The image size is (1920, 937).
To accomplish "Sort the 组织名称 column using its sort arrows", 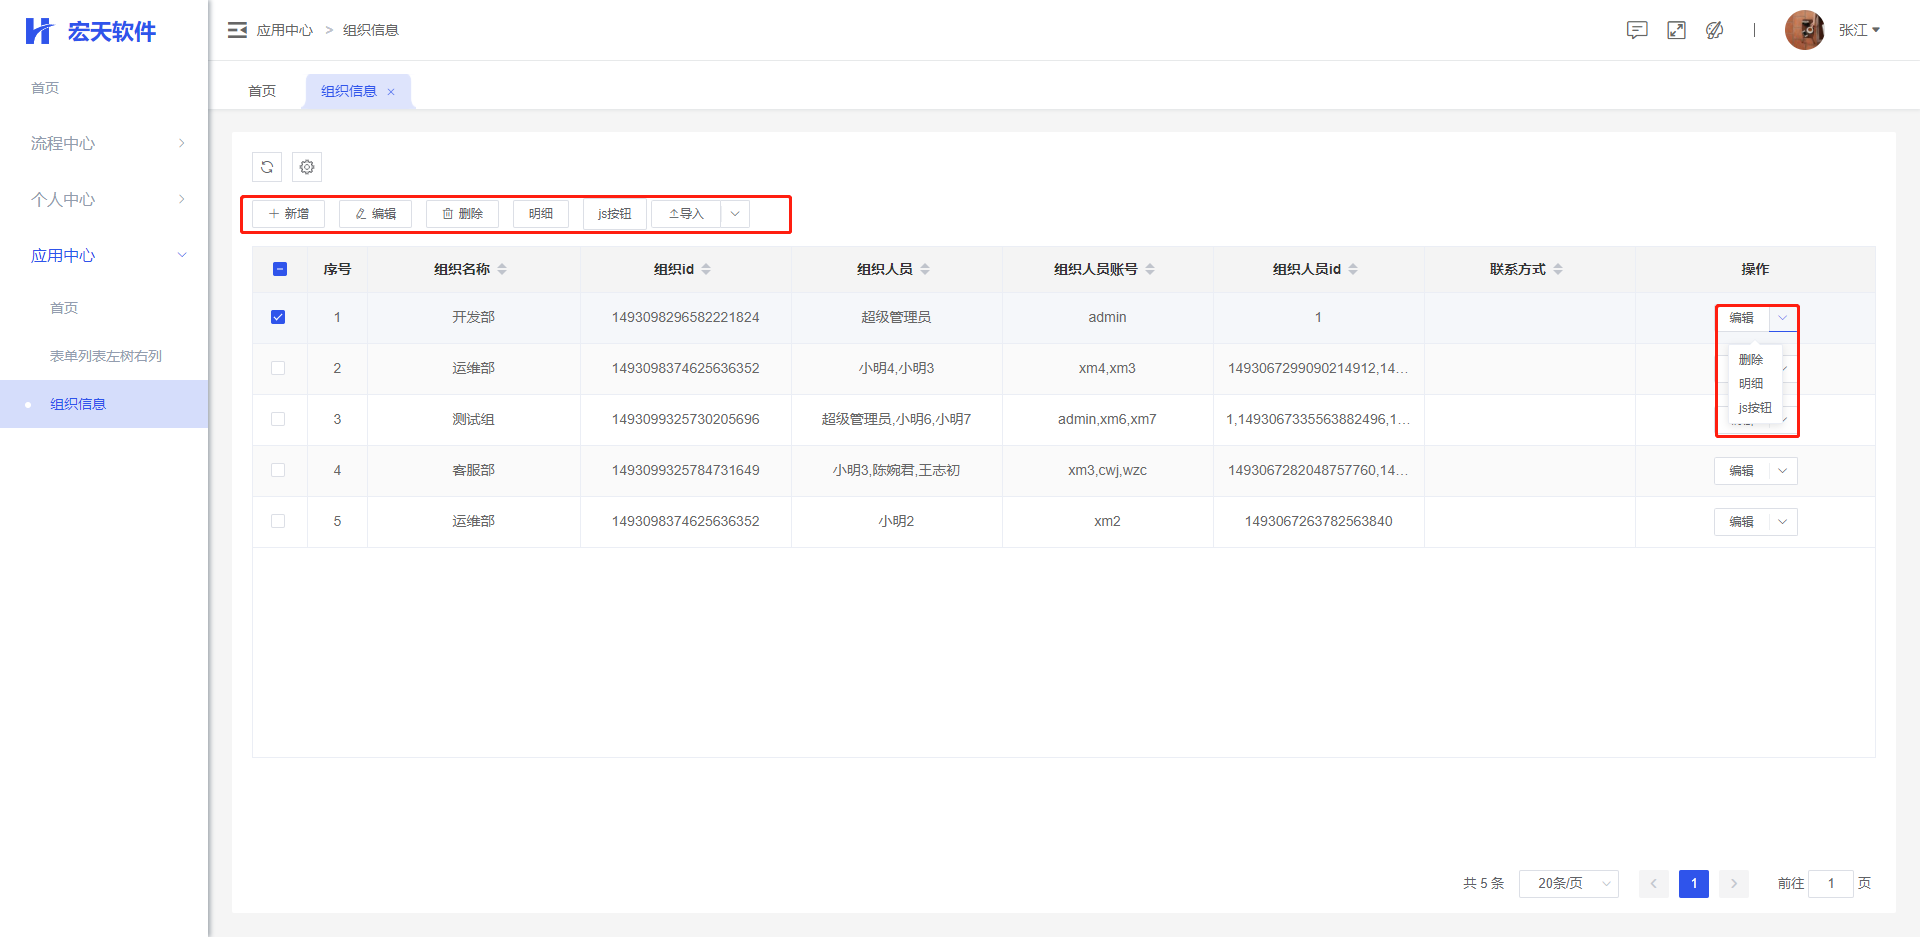I will click(x=502, y=269).
